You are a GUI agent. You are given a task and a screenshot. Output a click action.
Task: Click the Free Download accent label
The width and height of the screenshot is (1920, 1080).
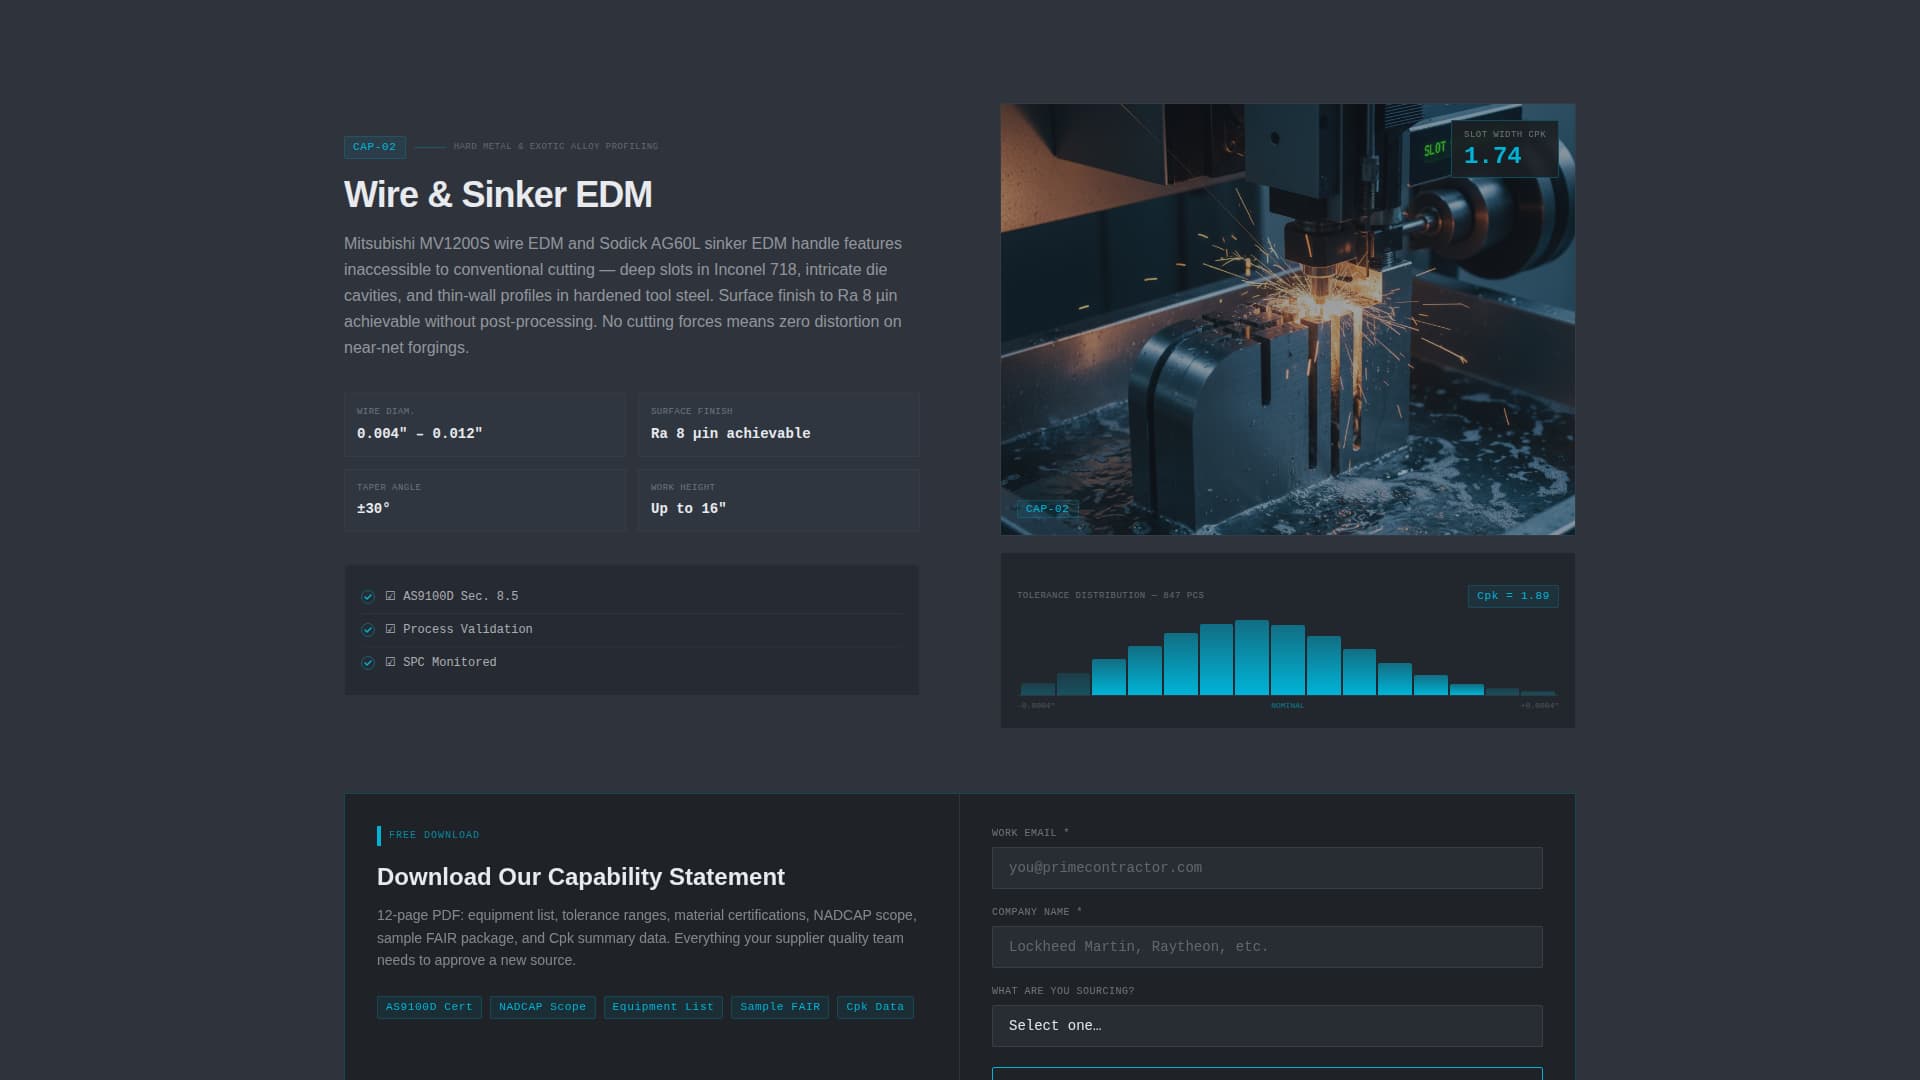[433, 835]
